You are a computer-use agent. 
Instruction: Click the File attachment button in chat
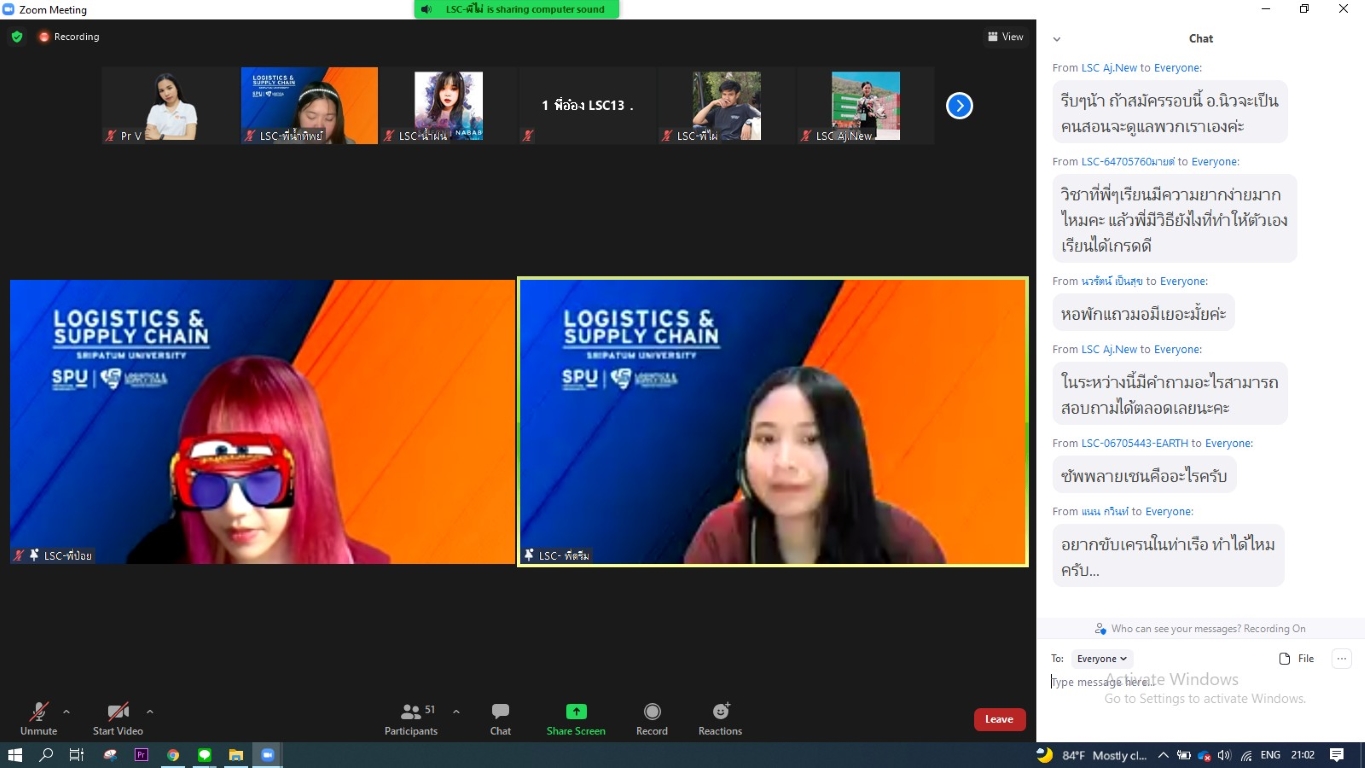(1297, 659)
